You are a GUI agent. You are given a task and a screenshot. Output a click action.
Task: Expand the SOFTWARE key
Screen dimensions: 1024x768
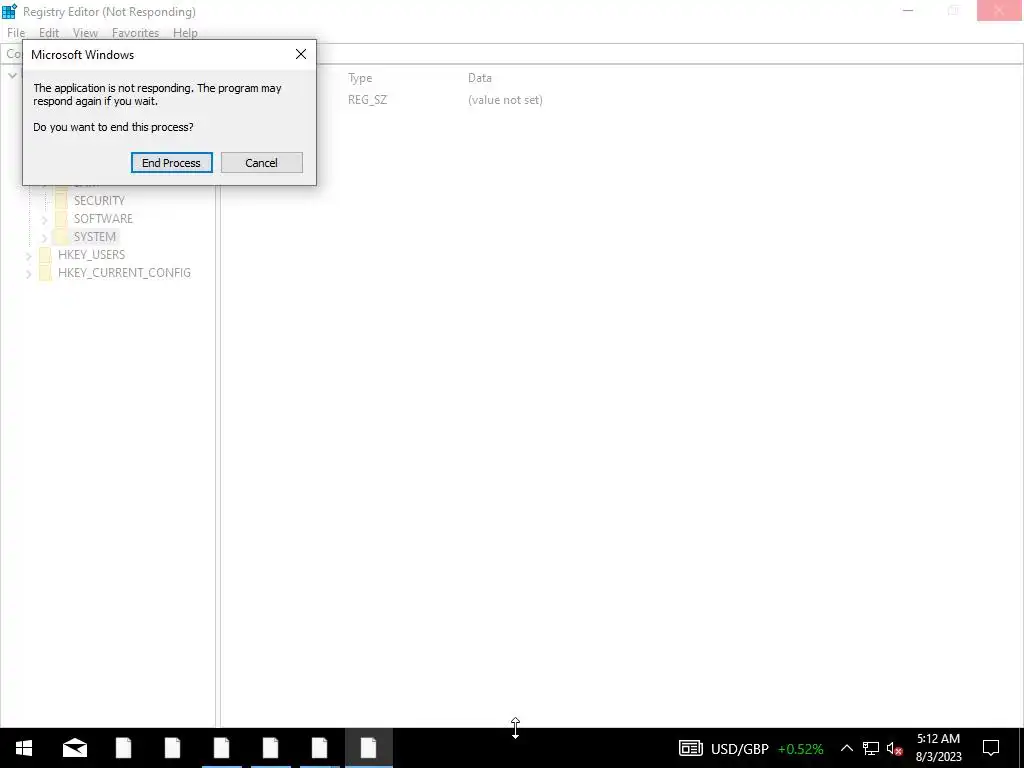point(44,219)
